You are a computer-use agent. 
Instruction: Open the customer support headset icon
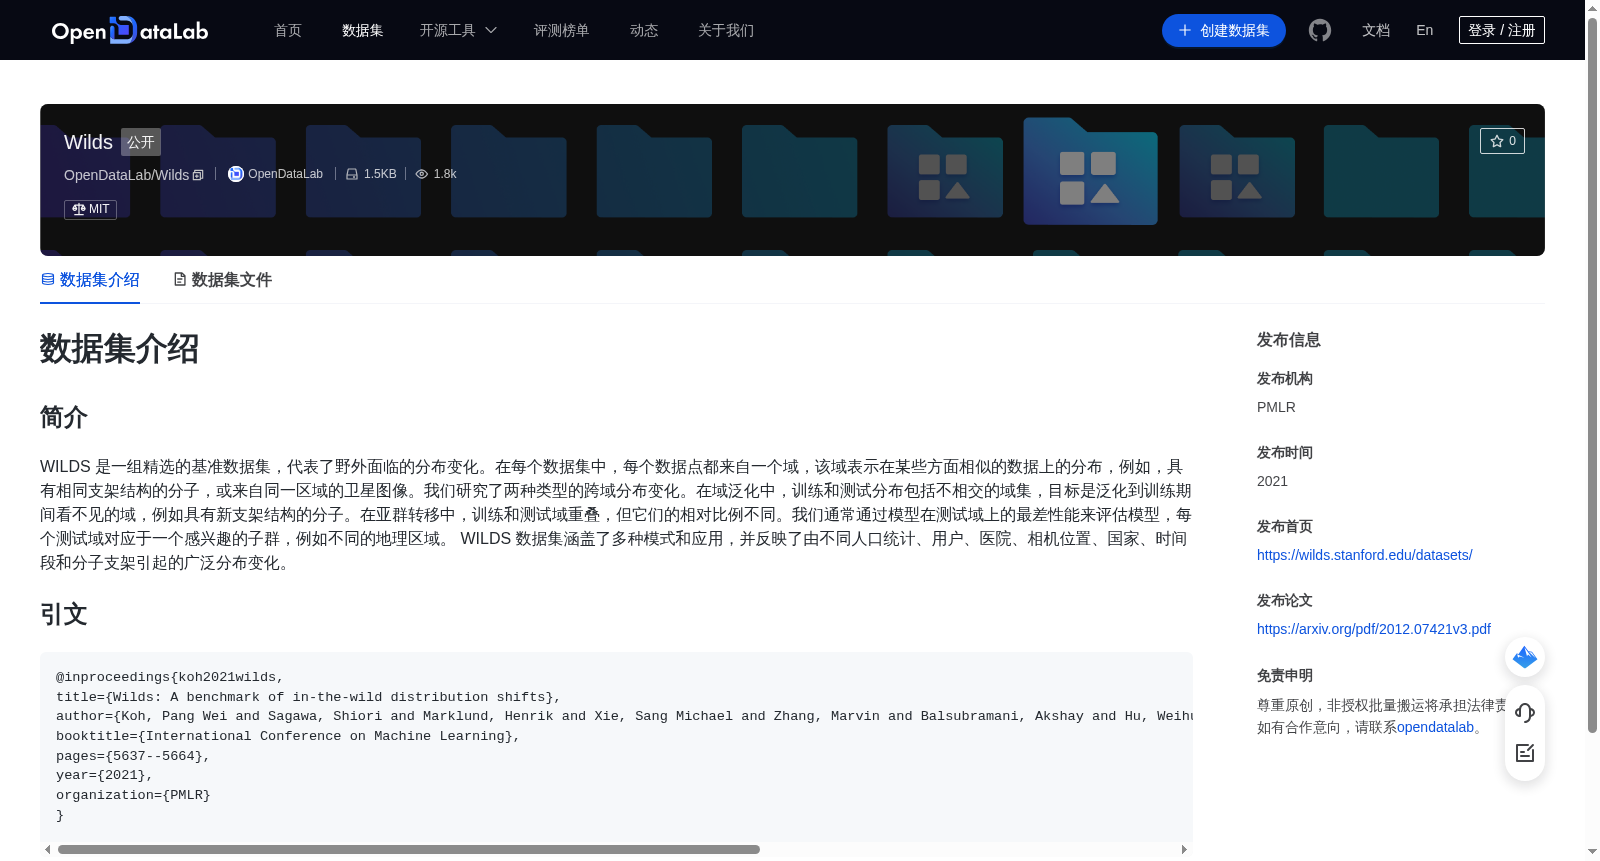[1525, 712]
